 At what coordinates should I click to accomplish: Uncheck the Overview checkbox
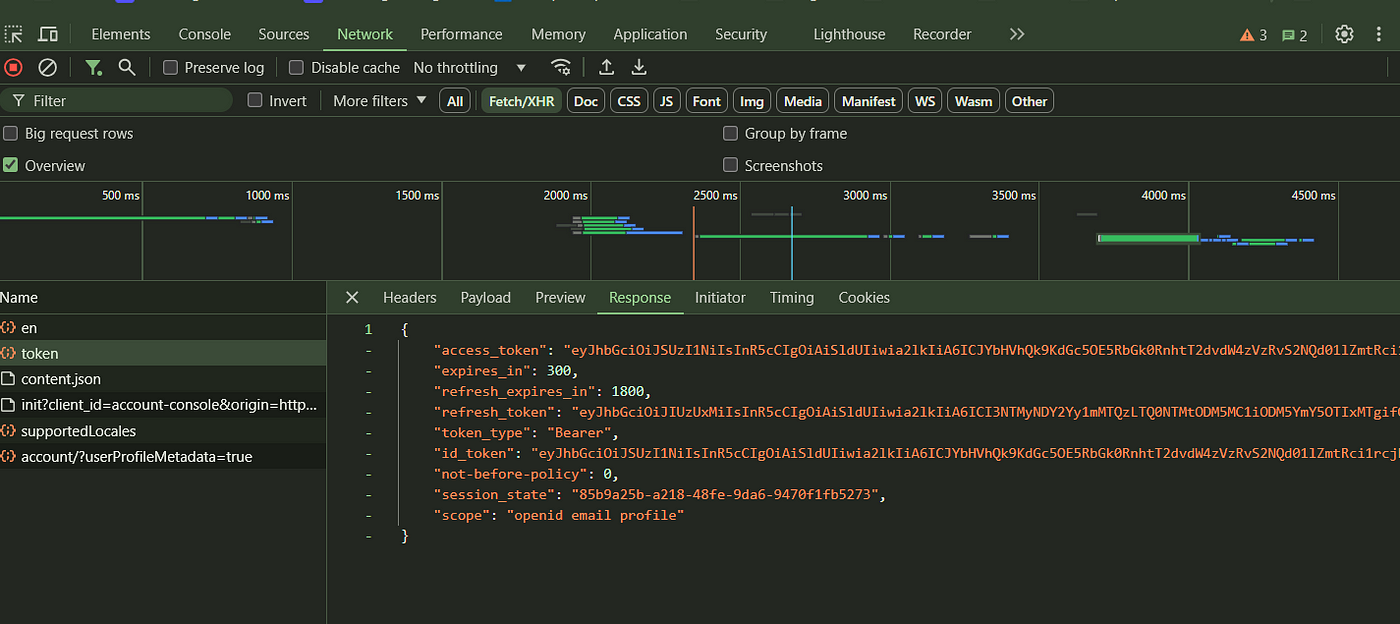pos(10,165)
